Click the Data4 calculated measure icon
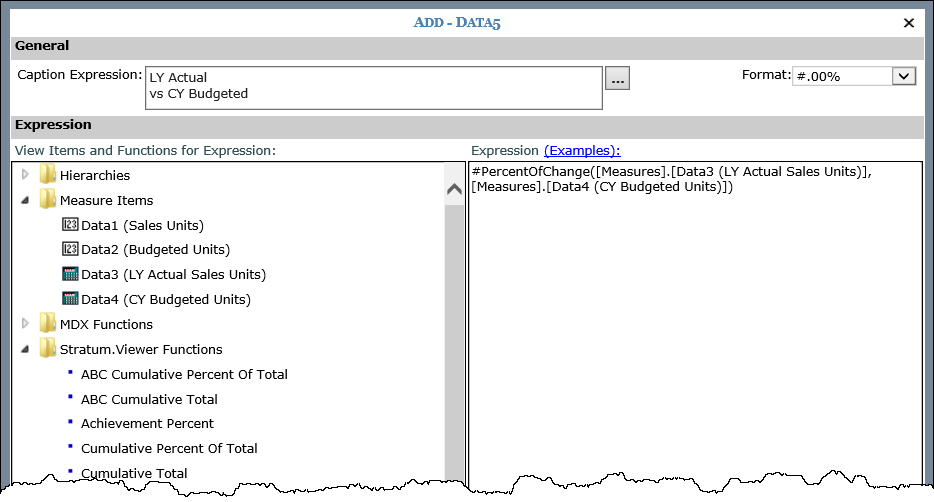 70,299
